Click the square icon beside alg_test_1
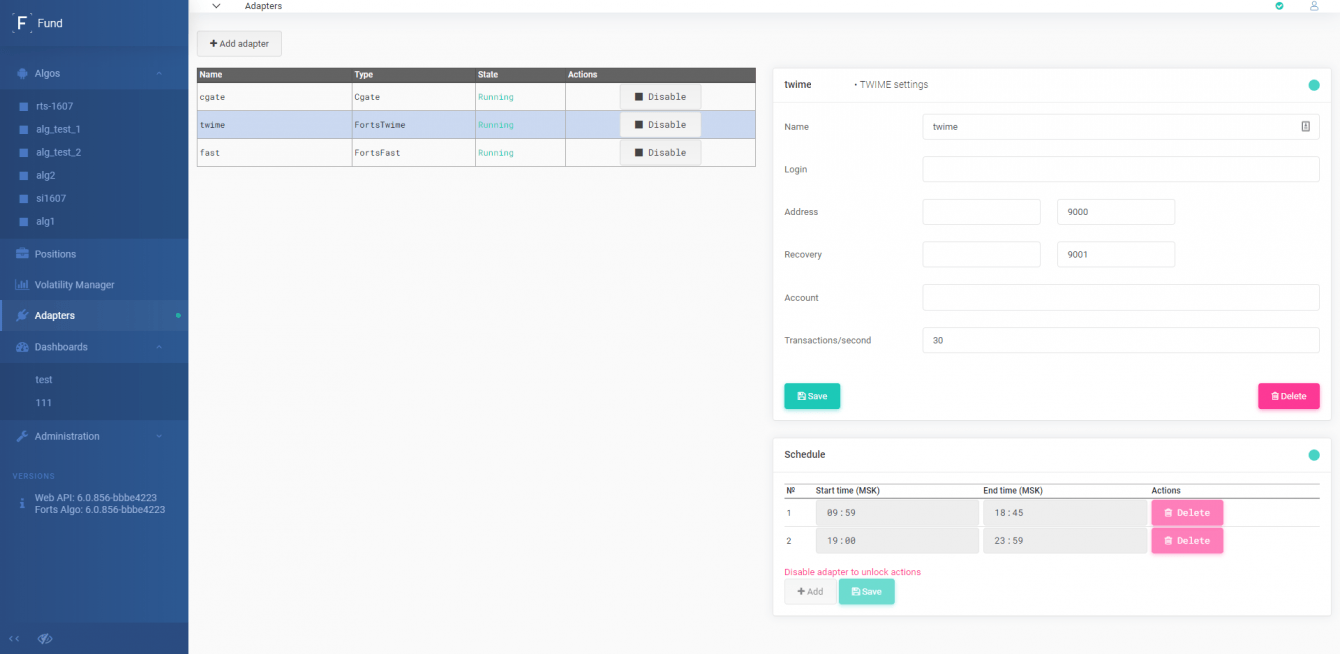Screen dimensions: 1340x654 (x=23, y=129)
